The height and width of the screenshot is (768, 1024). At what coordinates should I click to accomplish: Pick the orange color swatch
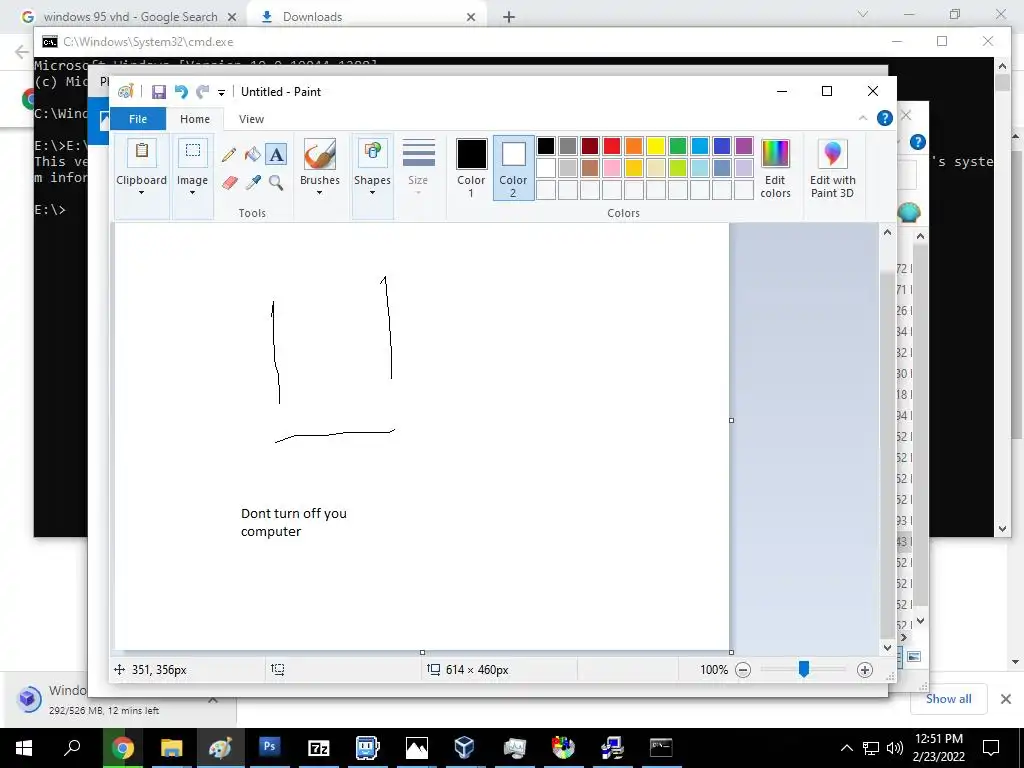633,146
